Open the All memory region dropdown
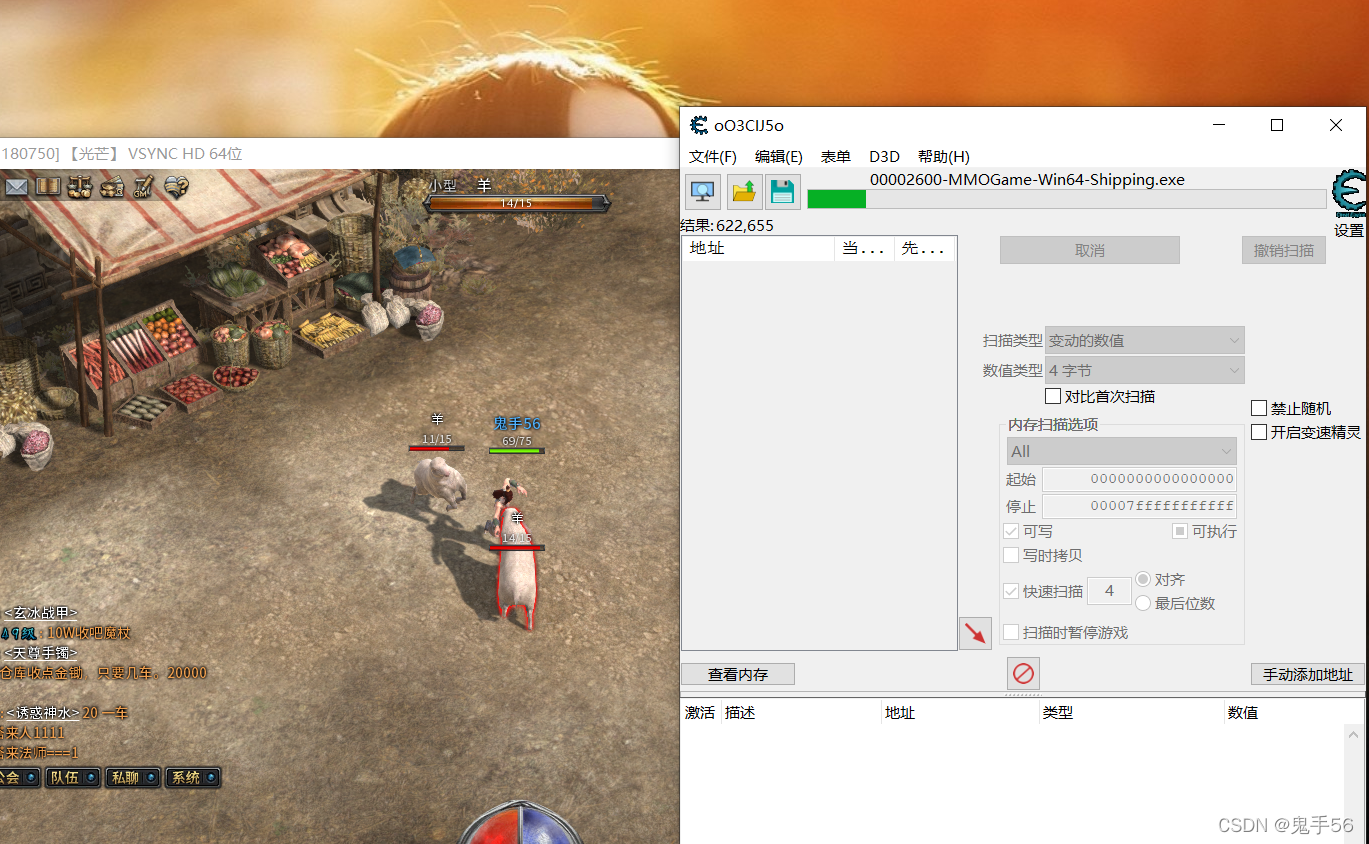 [x=1121, y=451]
